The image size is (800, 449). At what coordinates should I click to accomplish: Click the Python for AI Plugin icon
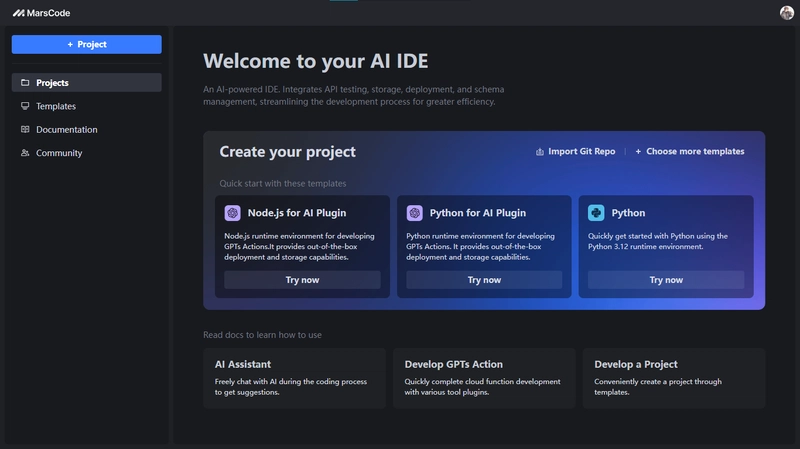click(x=415, y=213)
